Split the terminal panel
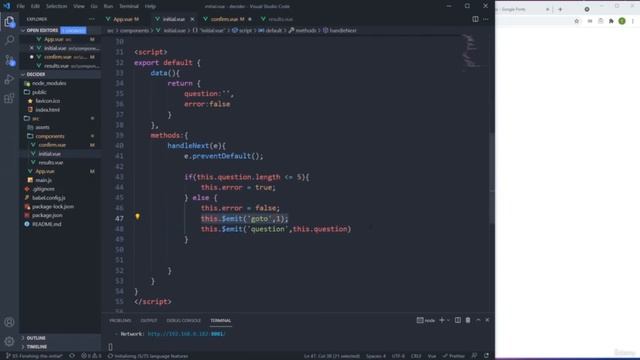Viewport: 640px width, 360px height. pos(458,320)
